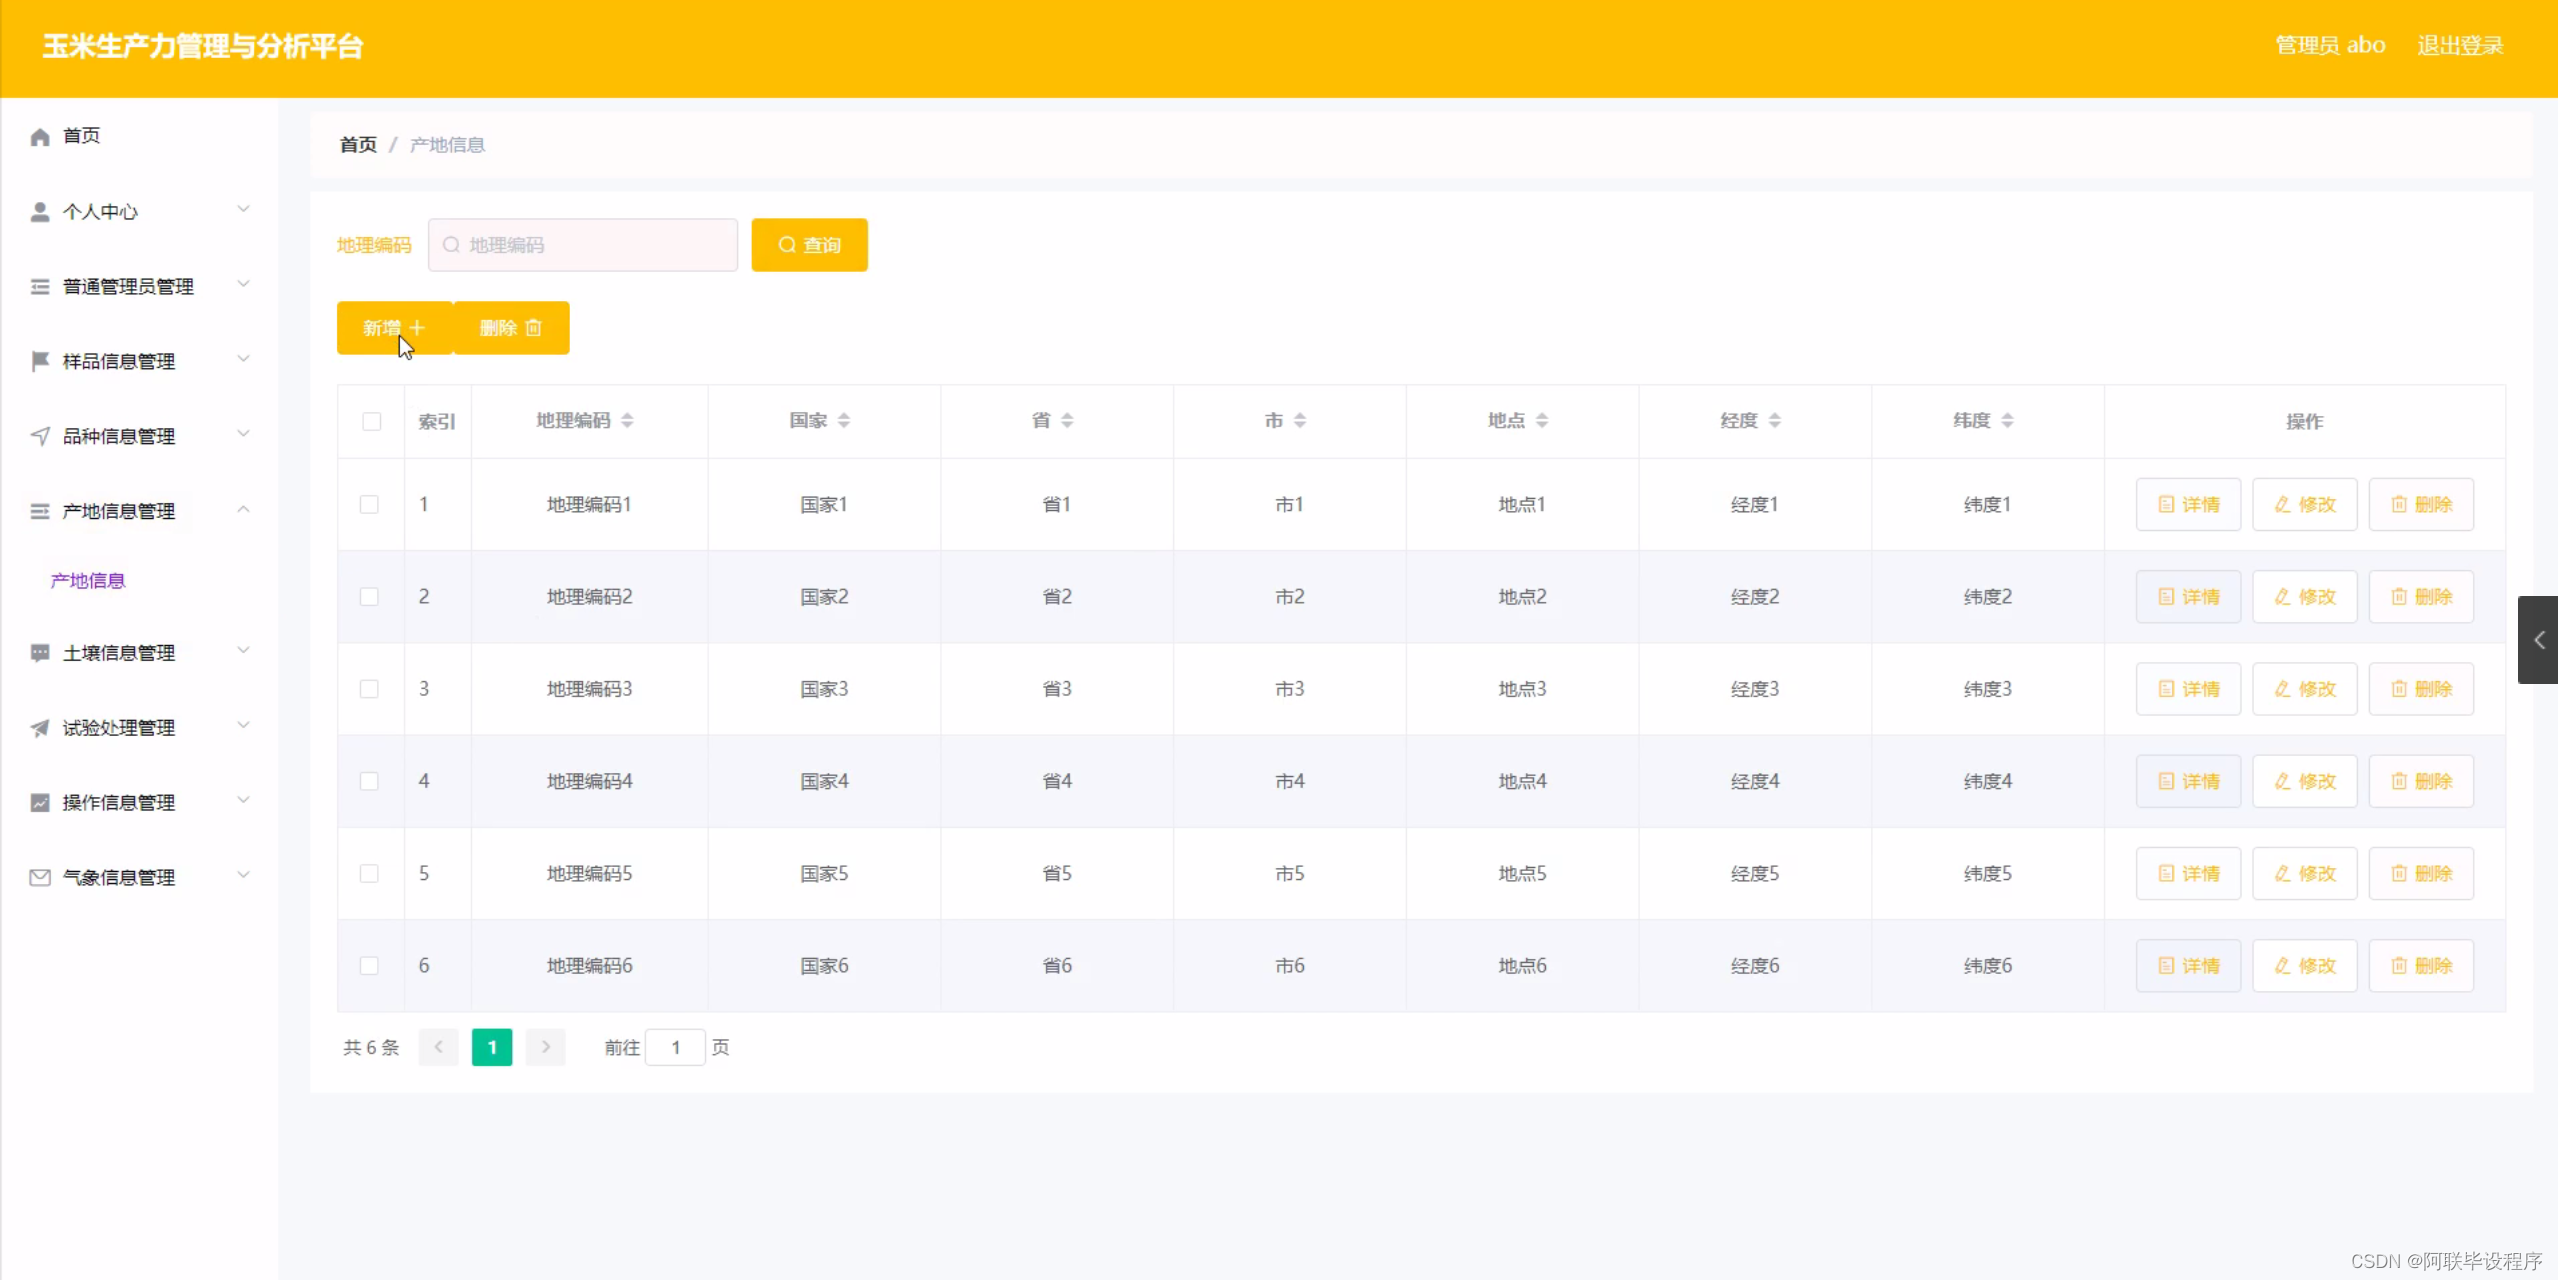Click 修改 button for row 2

(x=2304, y=597)
